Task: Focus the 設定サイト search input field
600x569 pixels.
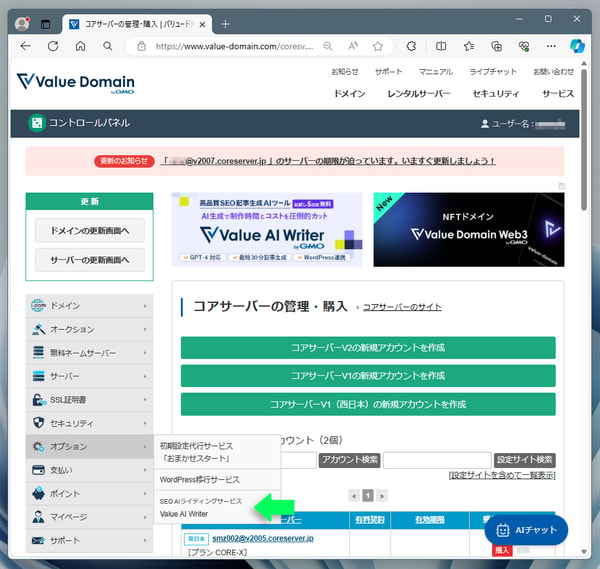Action: click(437, 460)
